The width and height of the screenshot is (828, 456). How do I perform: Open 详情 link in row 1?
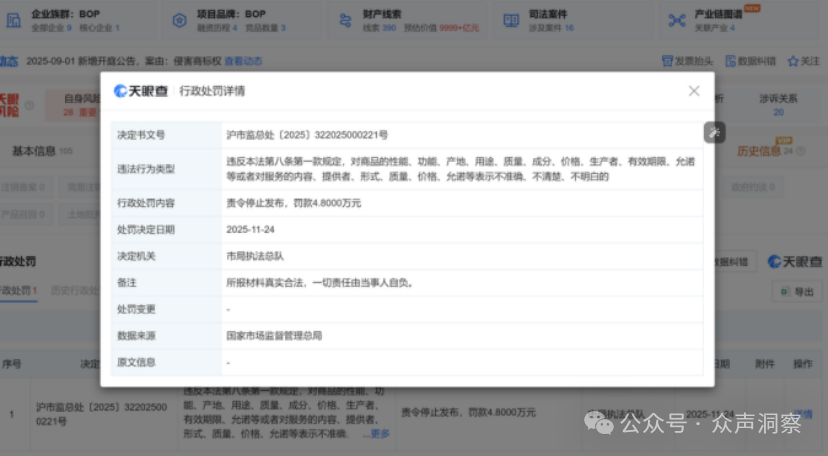point(803,414)
